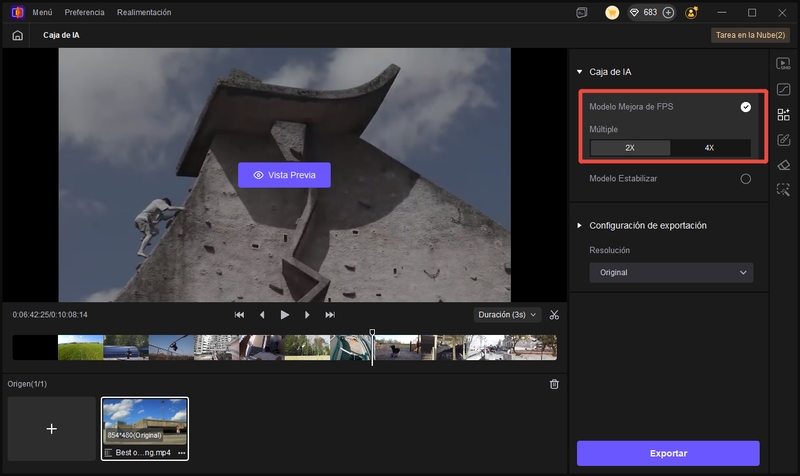Screen dimensions: 800x476
Task: Open Tarea en la Nube(2) button
Action: (750, 35)
